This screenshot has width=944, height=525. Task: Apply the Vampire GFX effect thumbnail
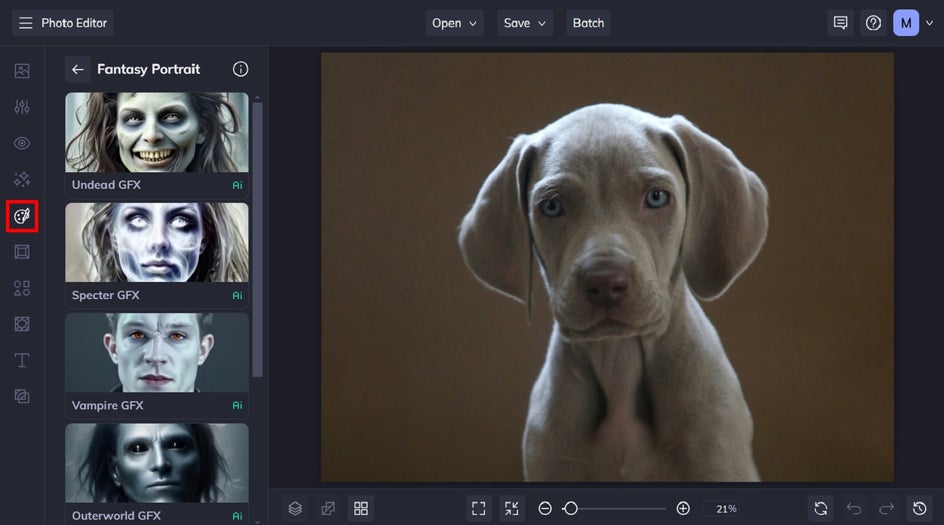157,353
